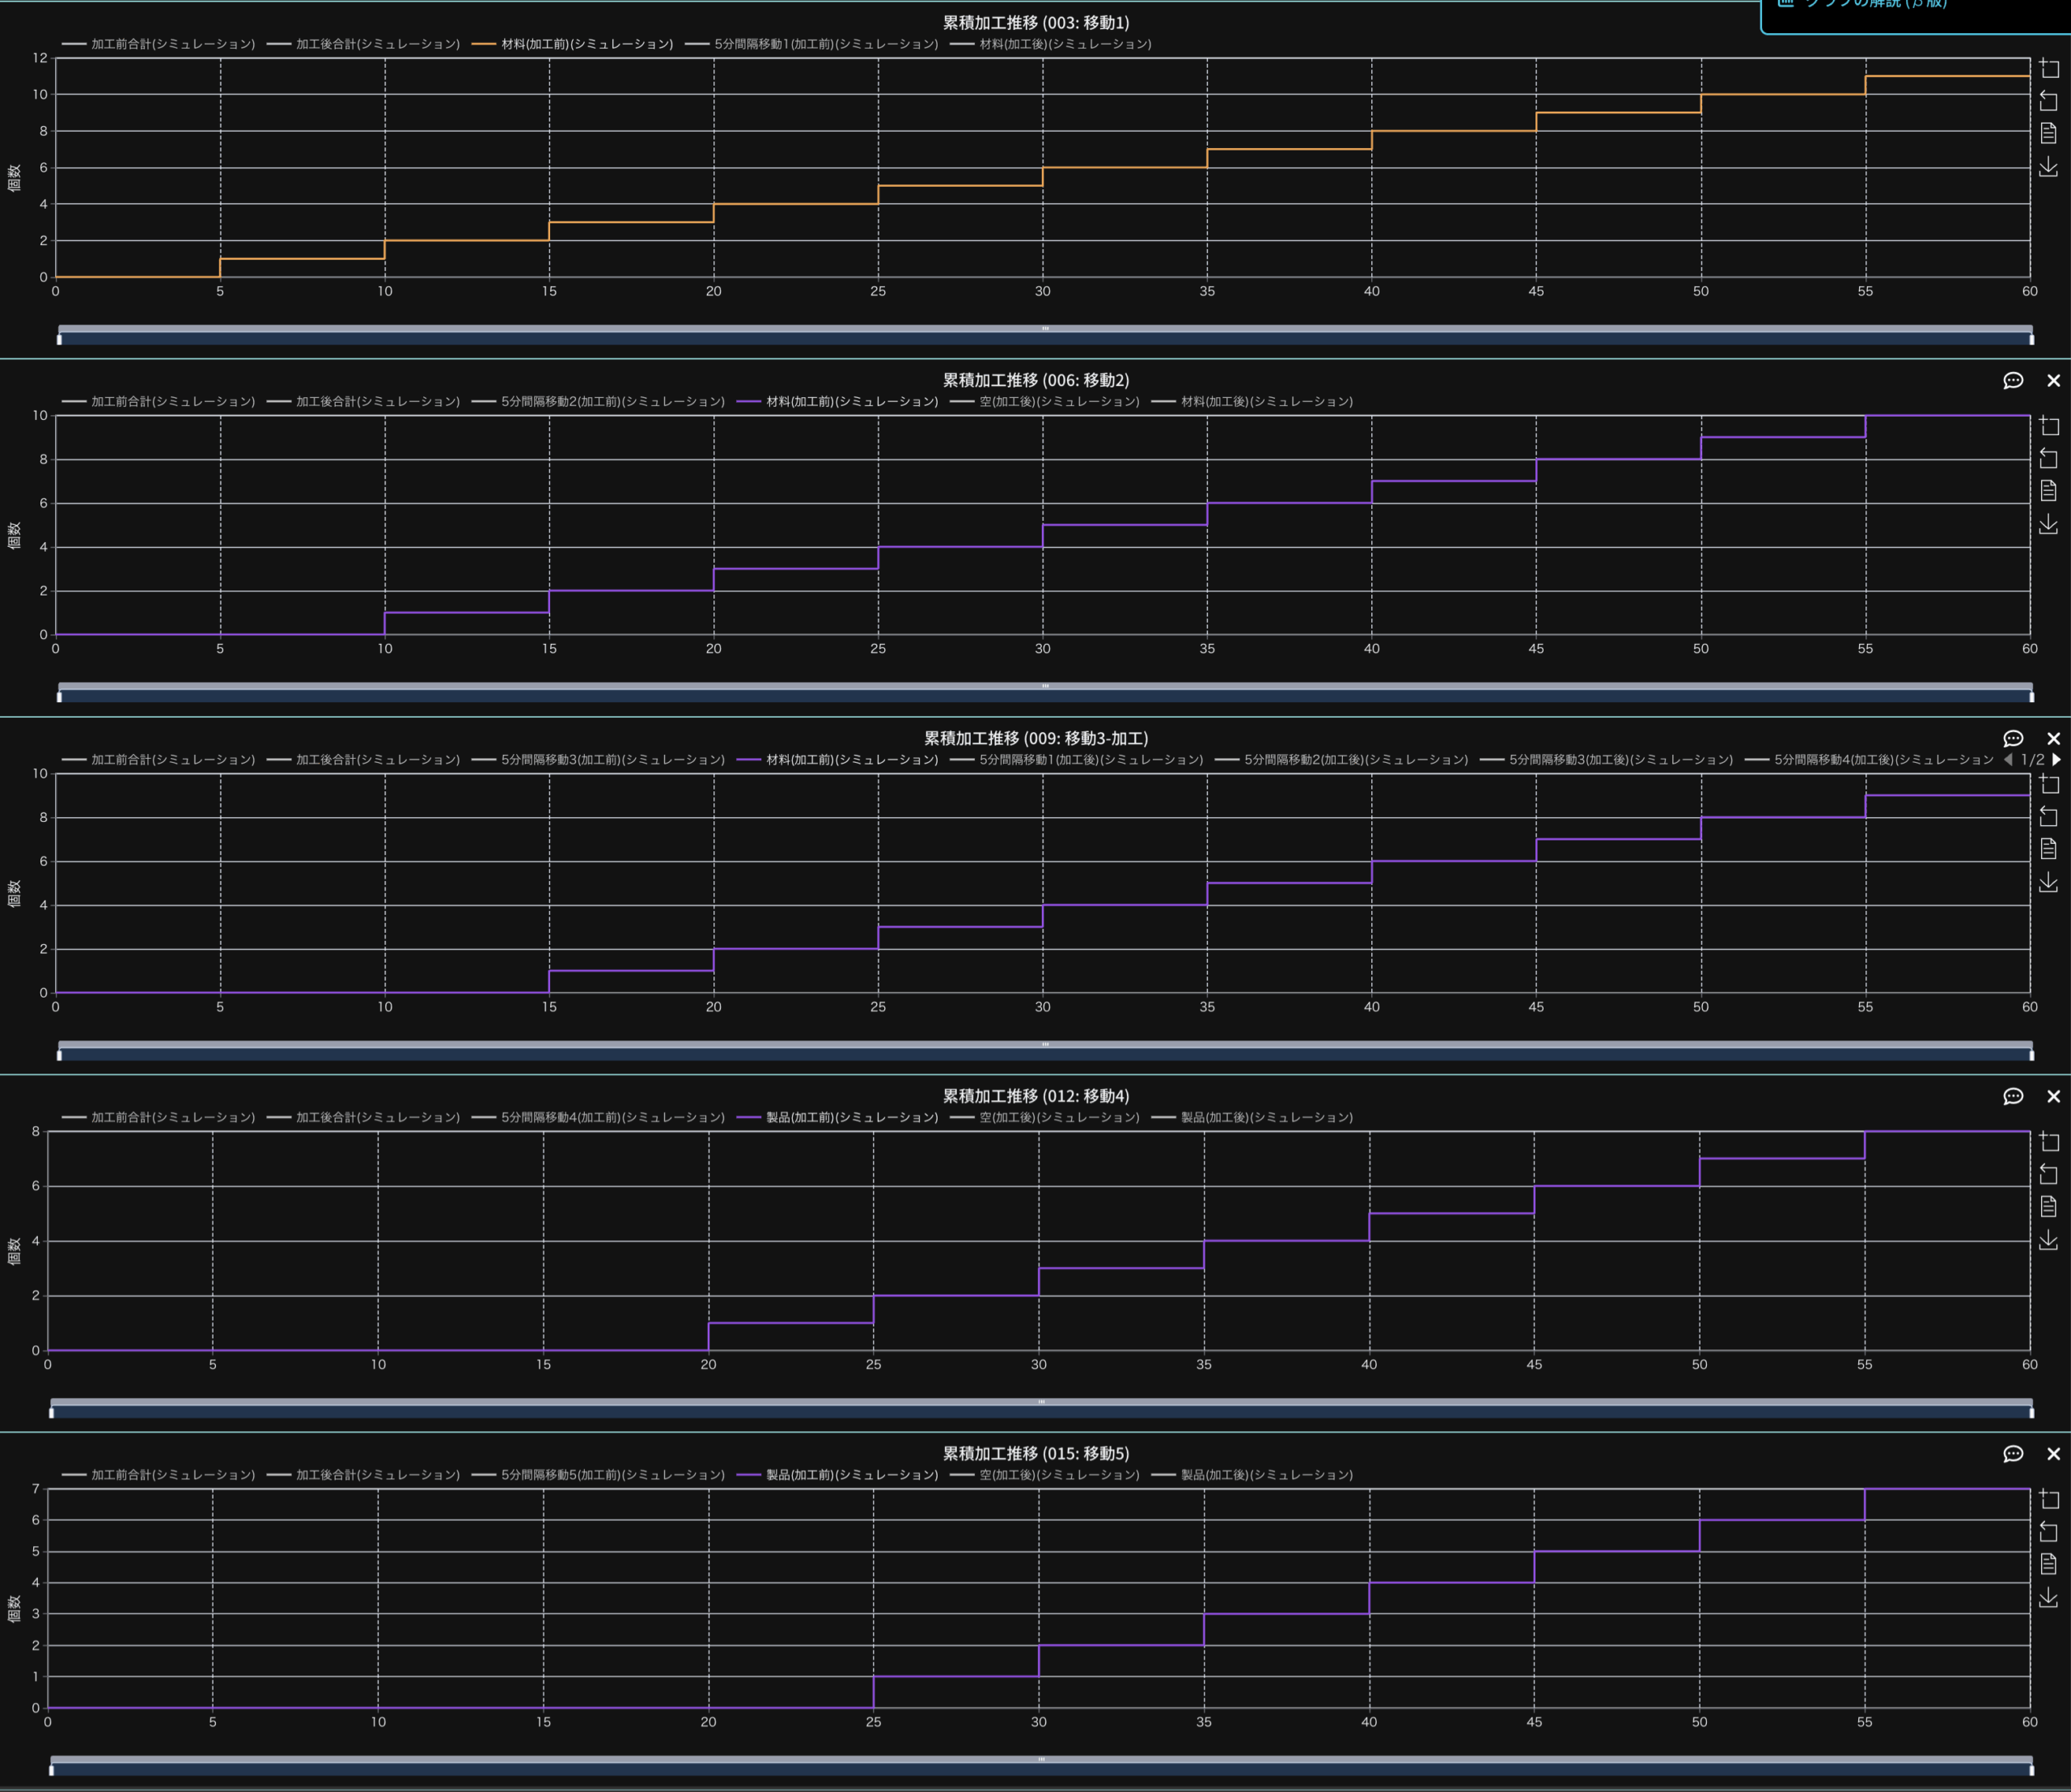This screenshot has height=1792, width=2071.
Task: Click left zoom slider handle under 移動1 chart
Action: (60, 340)
